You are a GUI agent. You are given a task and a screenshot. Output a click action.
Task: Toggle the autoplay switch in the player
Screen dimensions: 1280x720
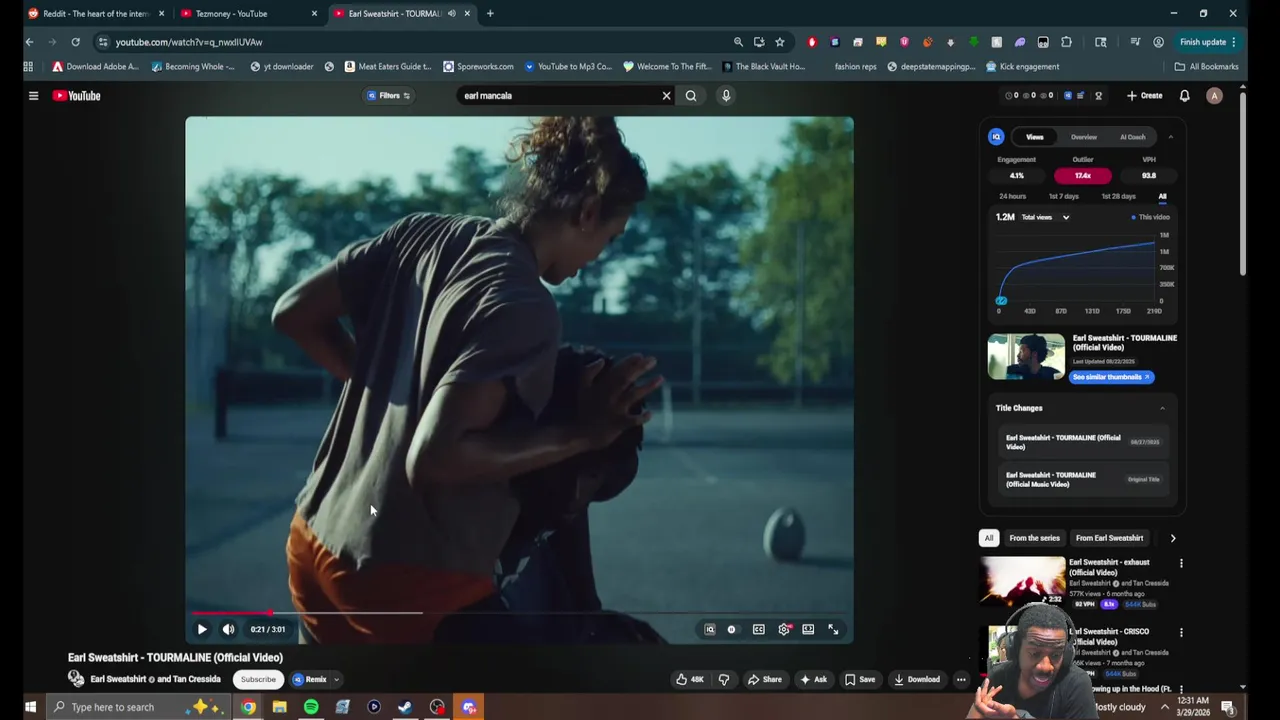coord(731,629)
